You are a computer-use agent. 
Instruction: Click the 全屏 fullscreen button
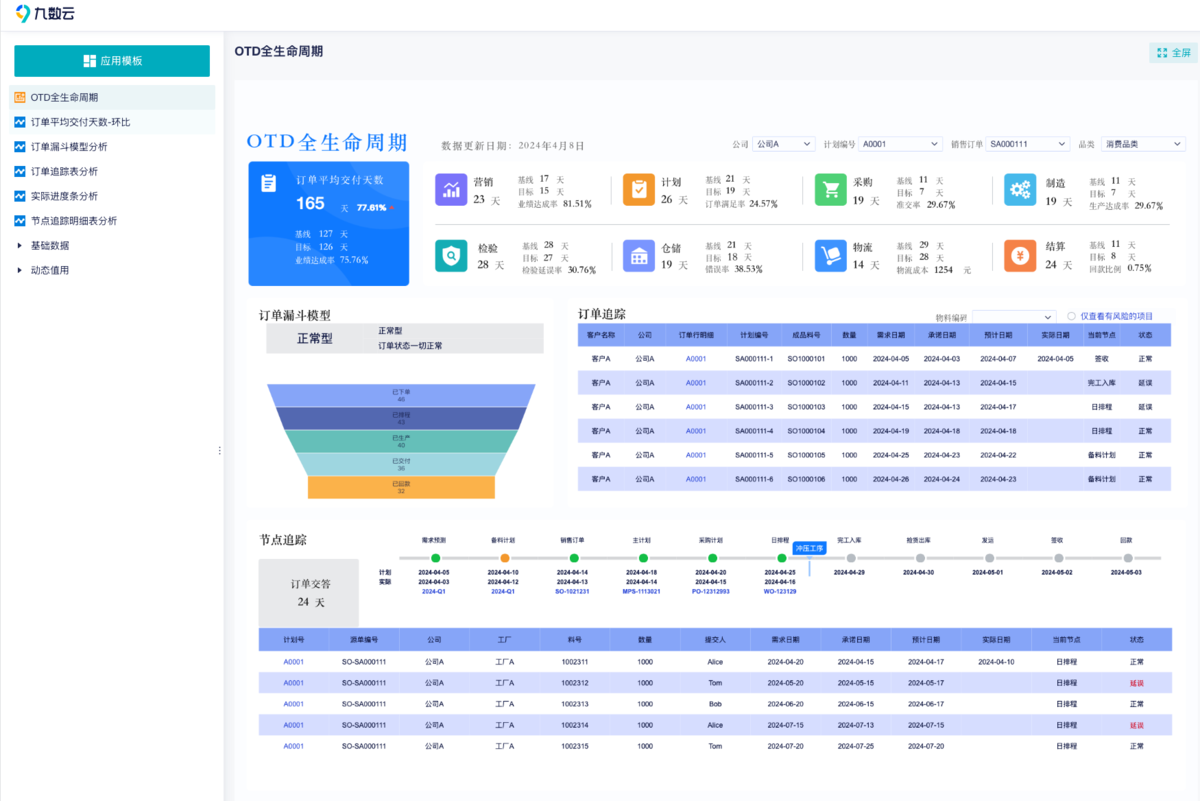point(1173,53)
